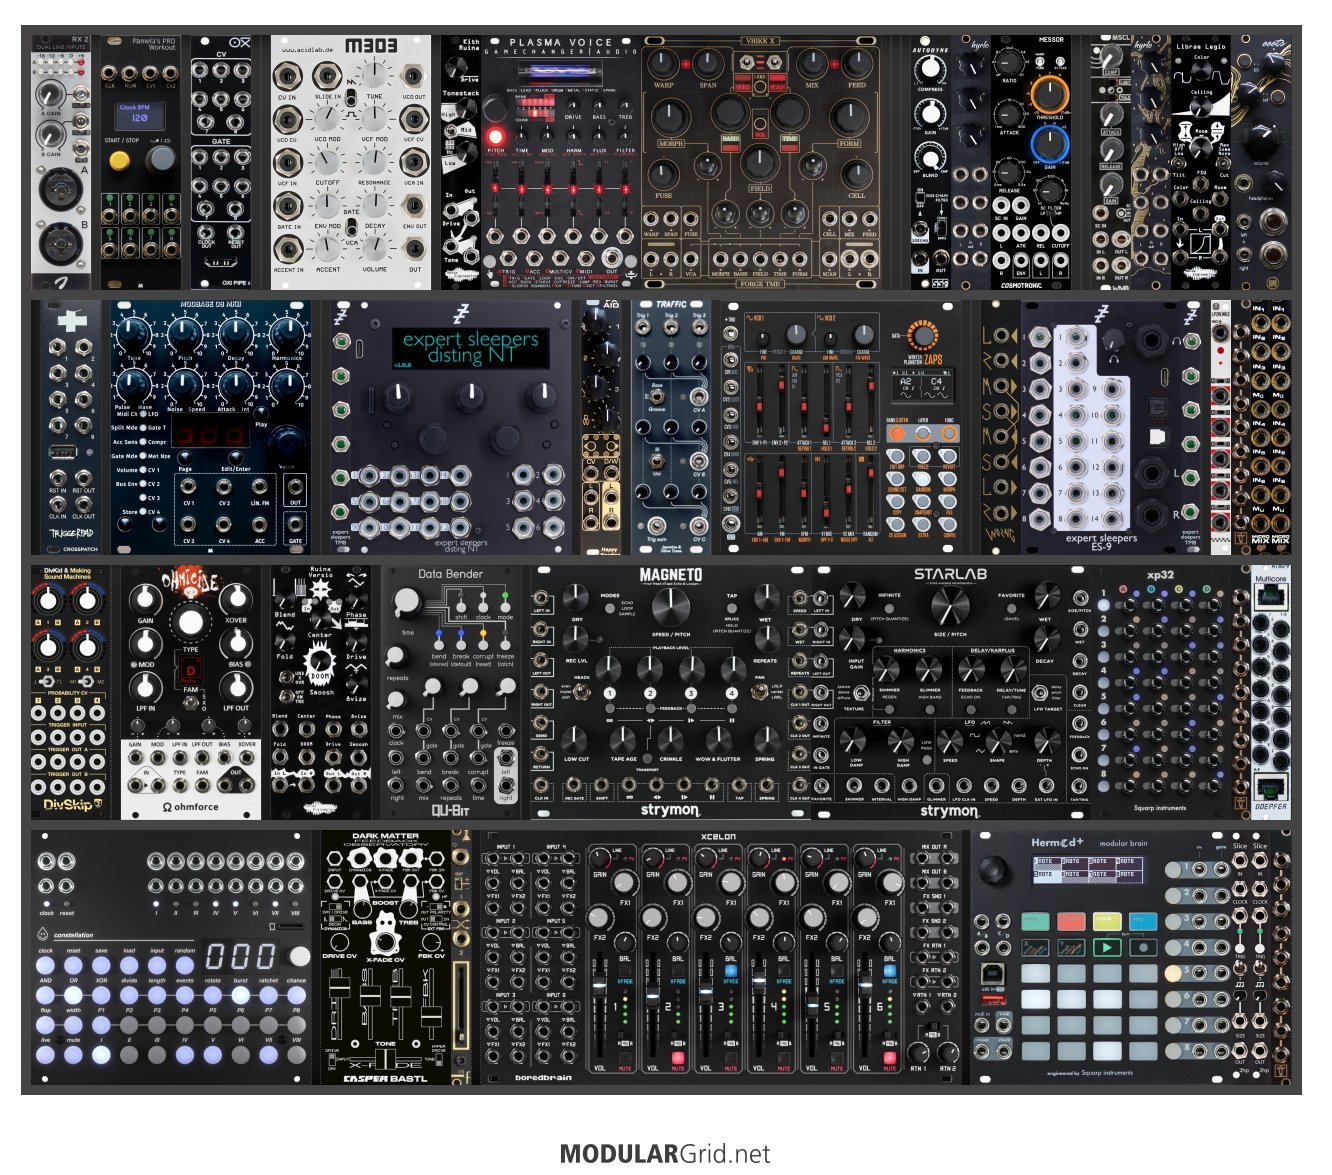Screen dimensions: 1332x1175
Task: Click the RESONANCE knob on M303
Action: coord(374,160)
